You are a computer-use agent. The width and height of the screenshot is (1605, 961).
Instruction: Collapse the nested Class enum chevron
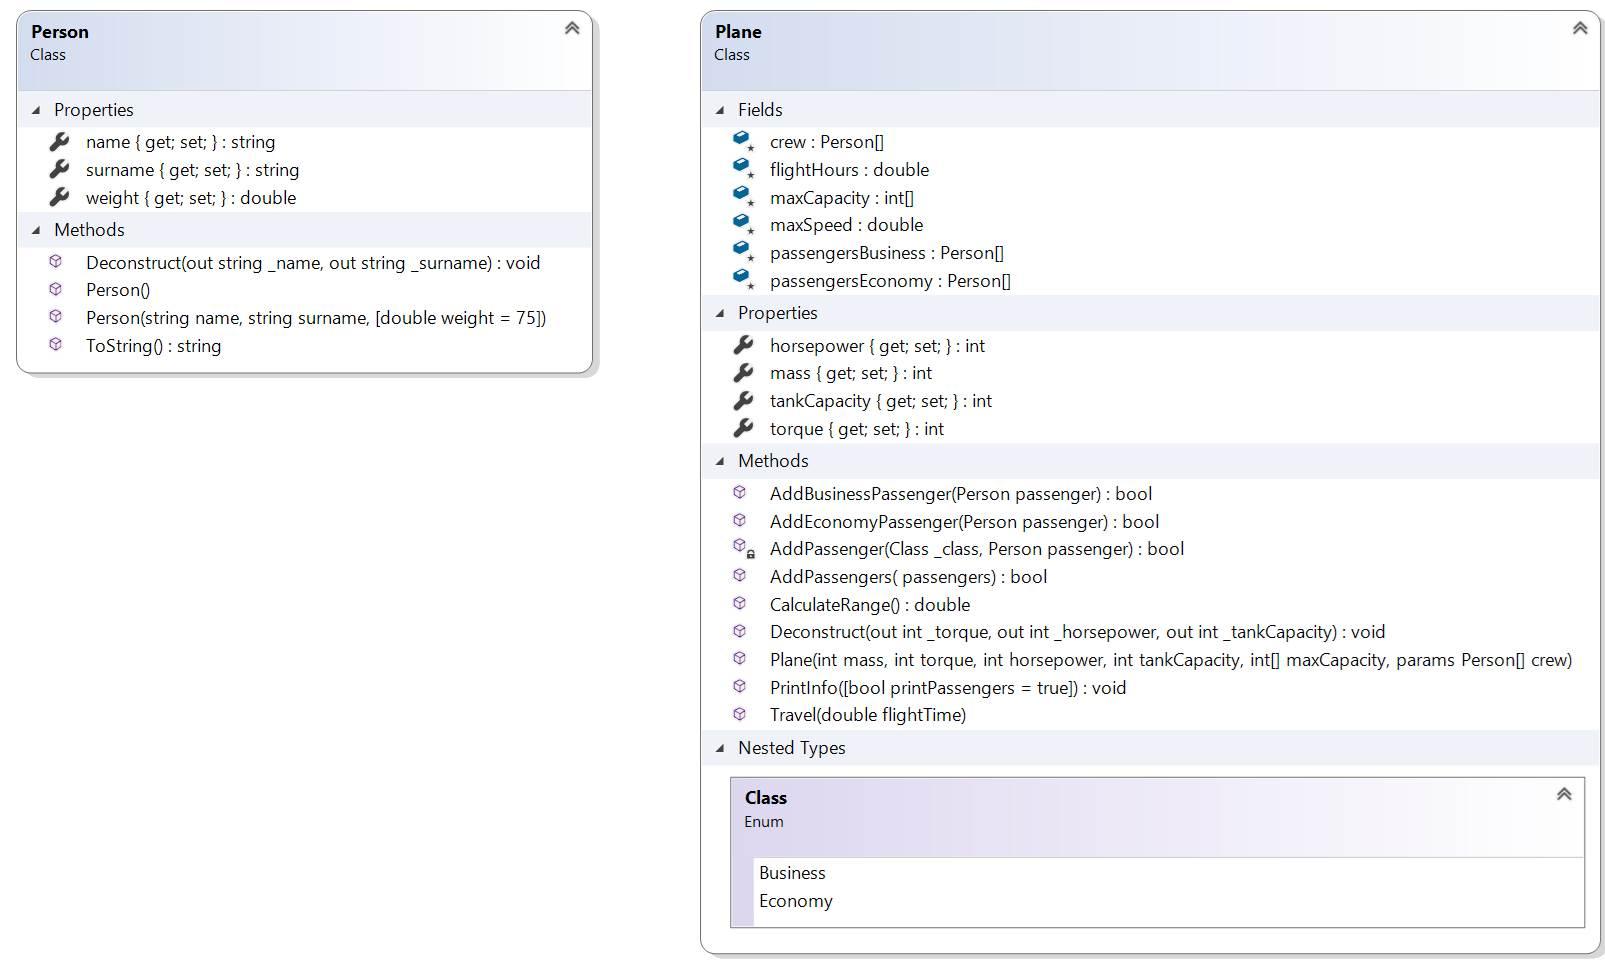[x=1564, y=794]
